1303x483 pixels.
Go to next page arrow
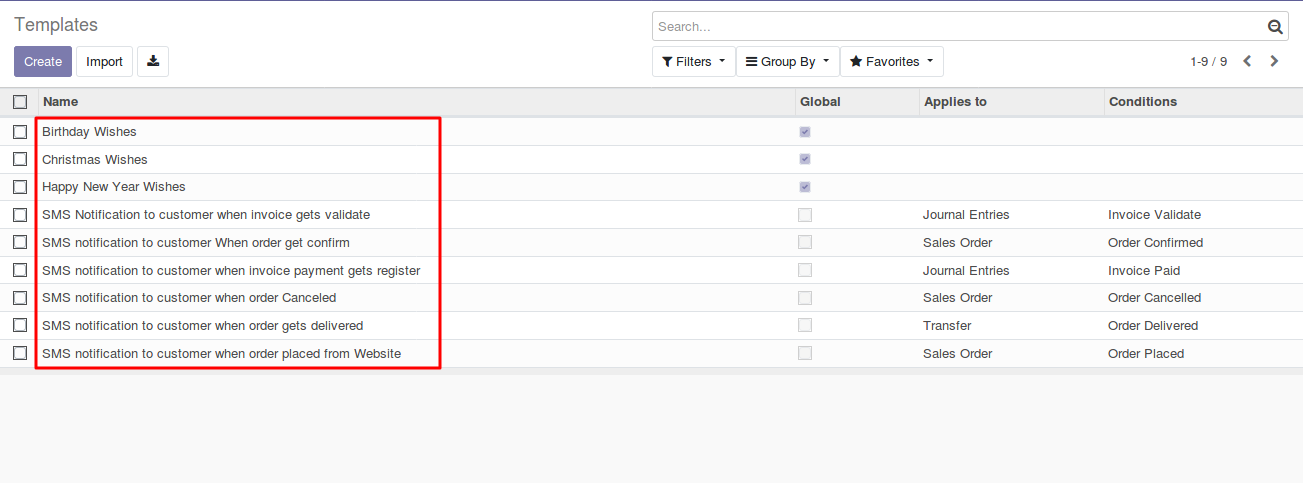coord(1274,61)
